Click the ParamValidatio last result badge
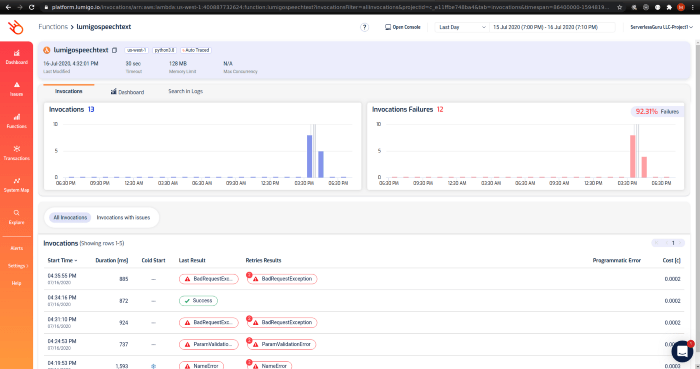This screenshot has width=700, height=369. (208, 344)
